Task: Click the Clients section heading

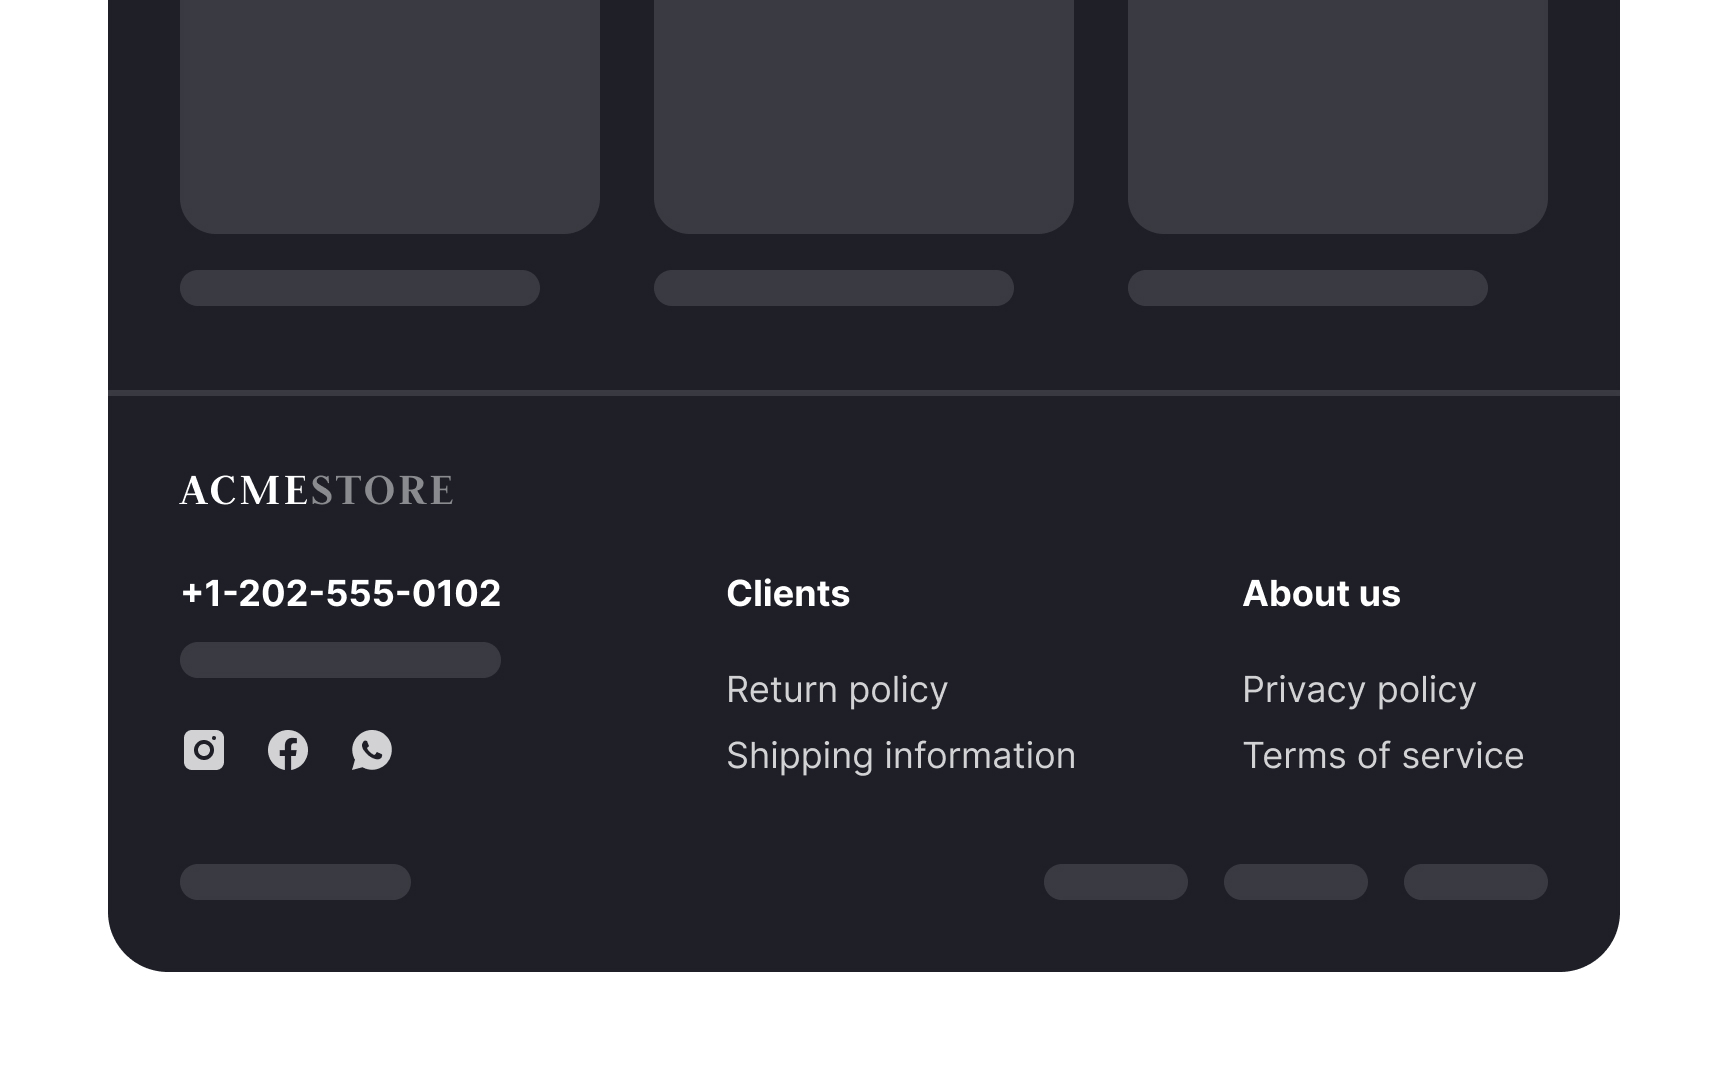Action: click(x=788, y=593)
